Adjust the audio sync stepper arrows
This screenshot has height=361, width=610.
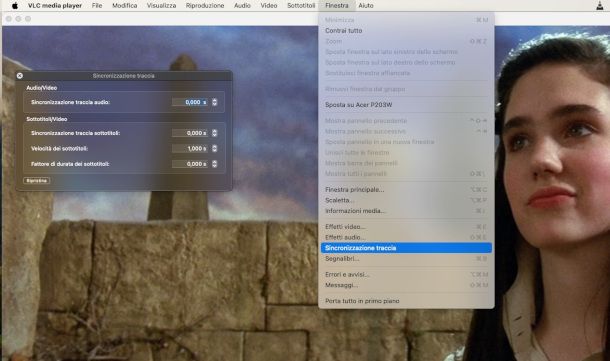coord(214,102)
